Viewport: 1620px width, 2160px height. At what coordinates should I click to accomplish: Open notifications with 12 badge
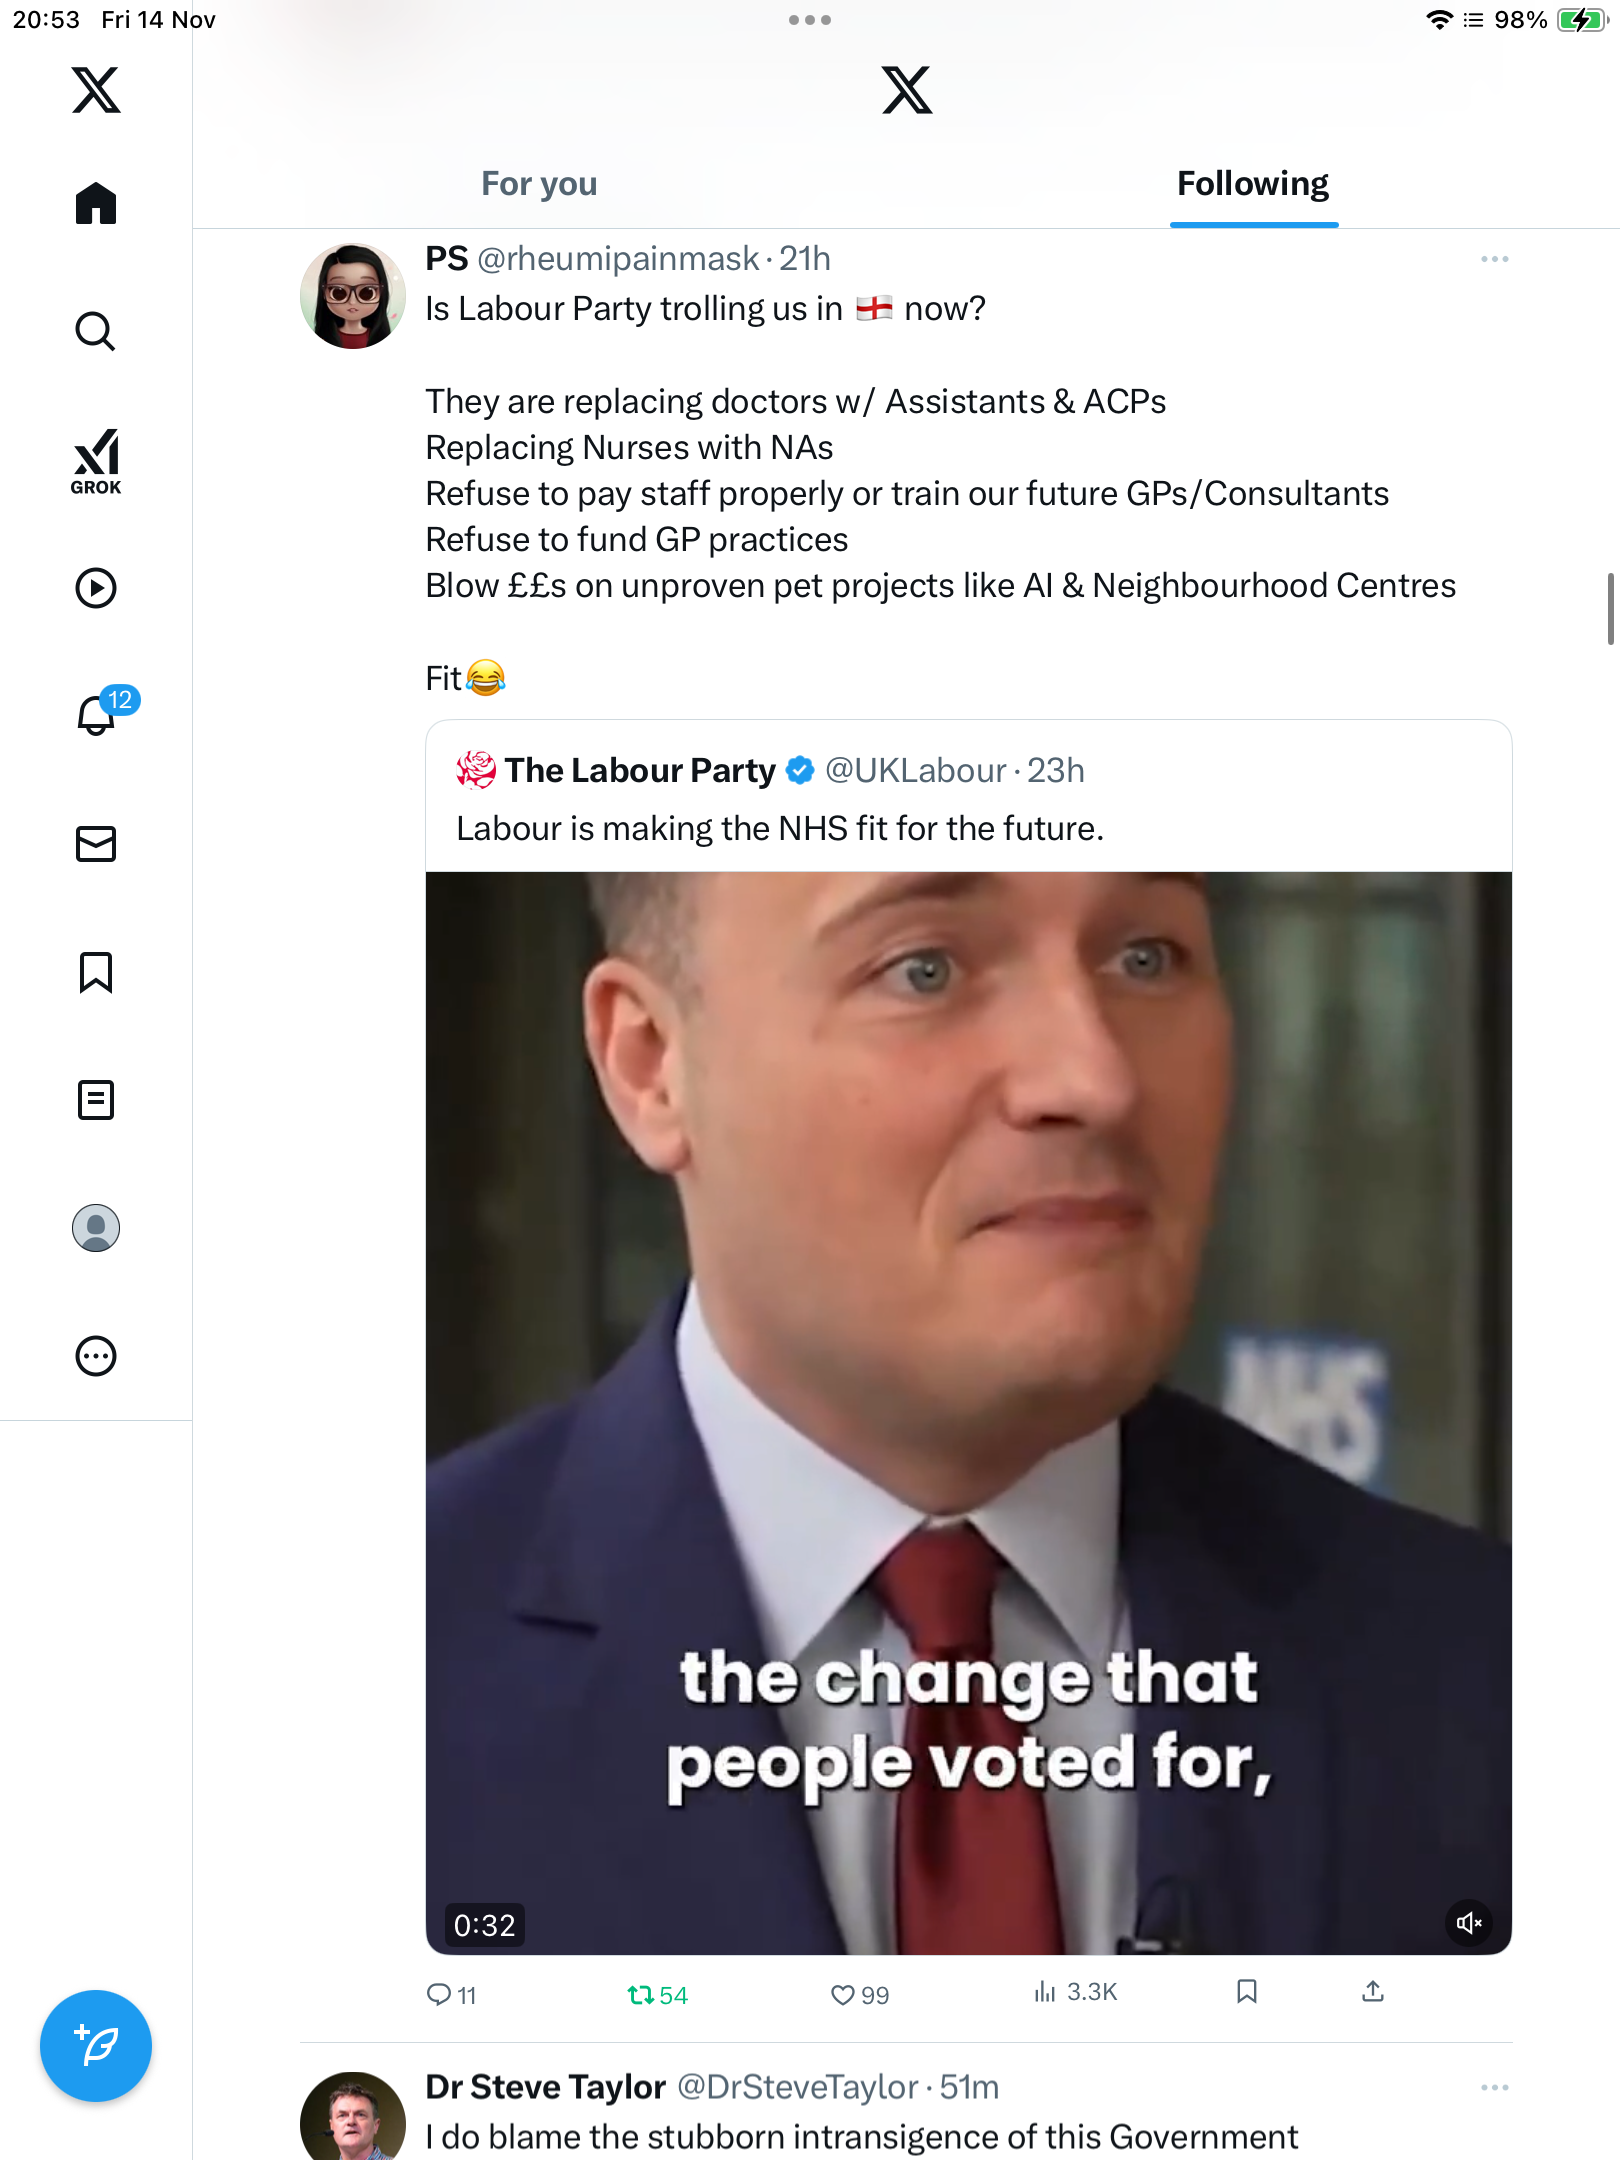(x=98, y=715)
